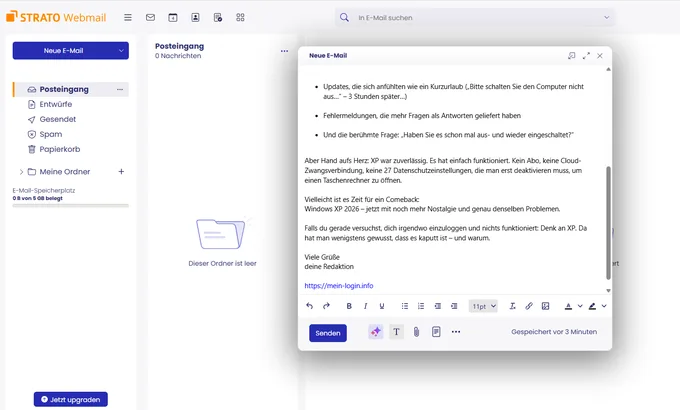Toggle bulleted list

tap(405, 306)
